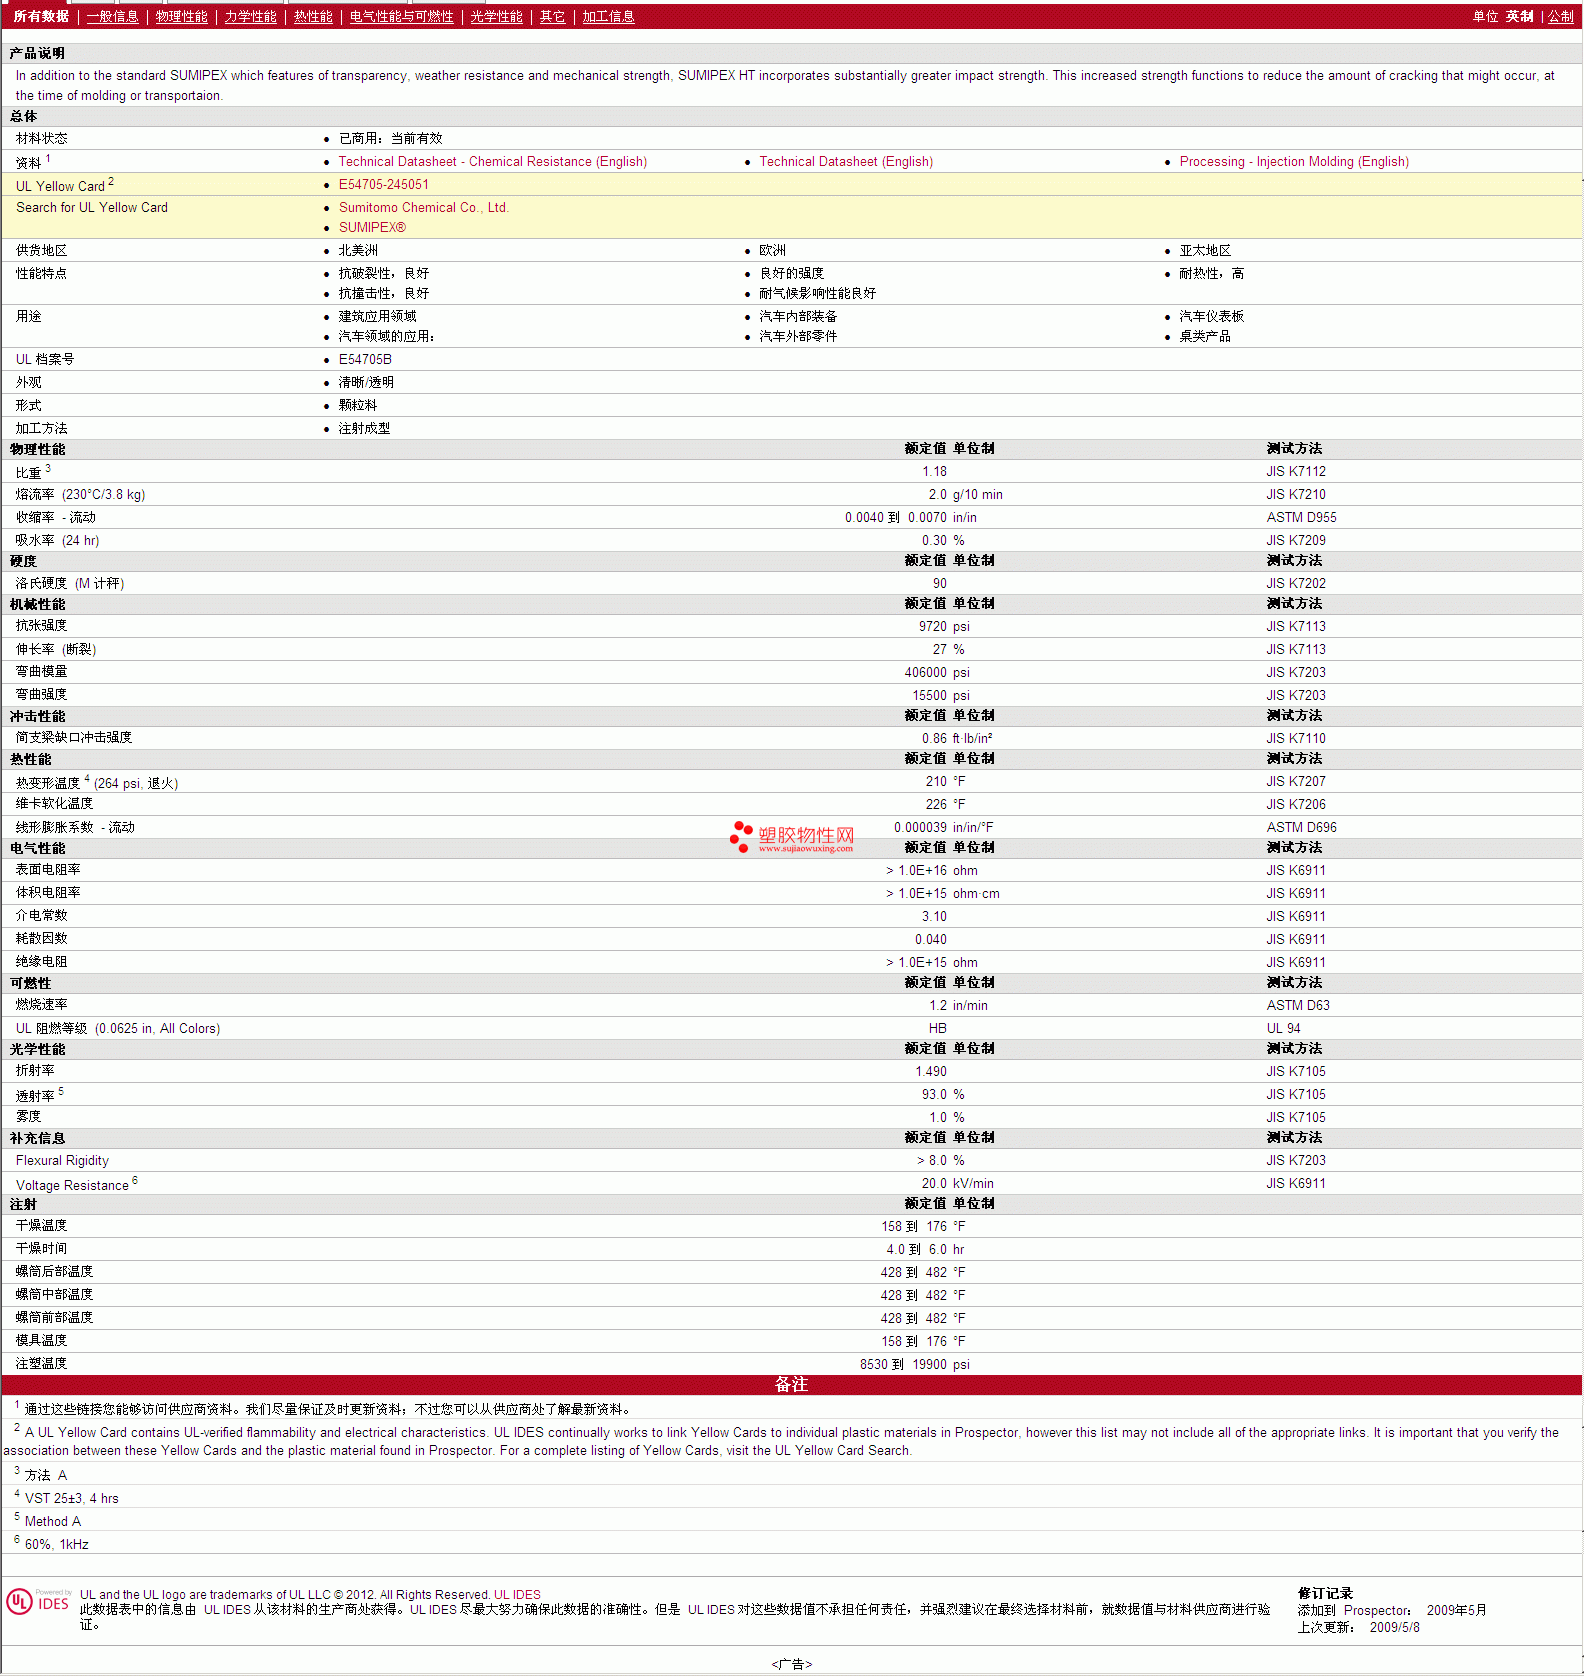Screen dimensions: 1584x1676
Task: Click the 弯曲强度 value 15500
Action: [929, 696]
